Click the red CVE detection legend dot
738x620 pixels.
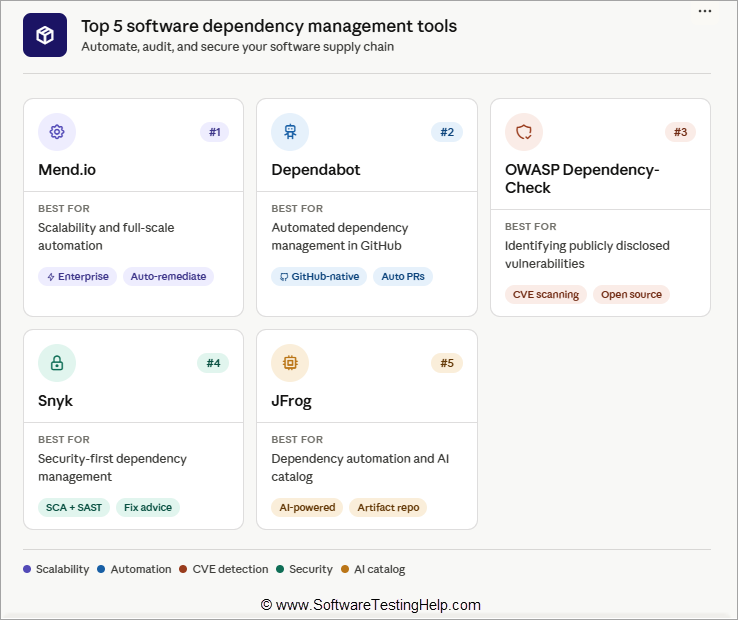[x=183, y=569]
